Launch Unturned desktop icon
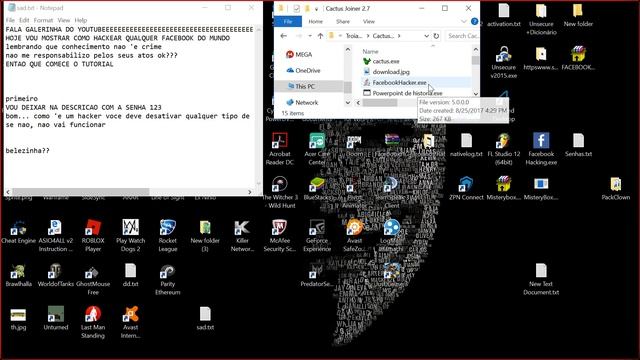Viewport: 640px width, 360px height. (56, 319)
